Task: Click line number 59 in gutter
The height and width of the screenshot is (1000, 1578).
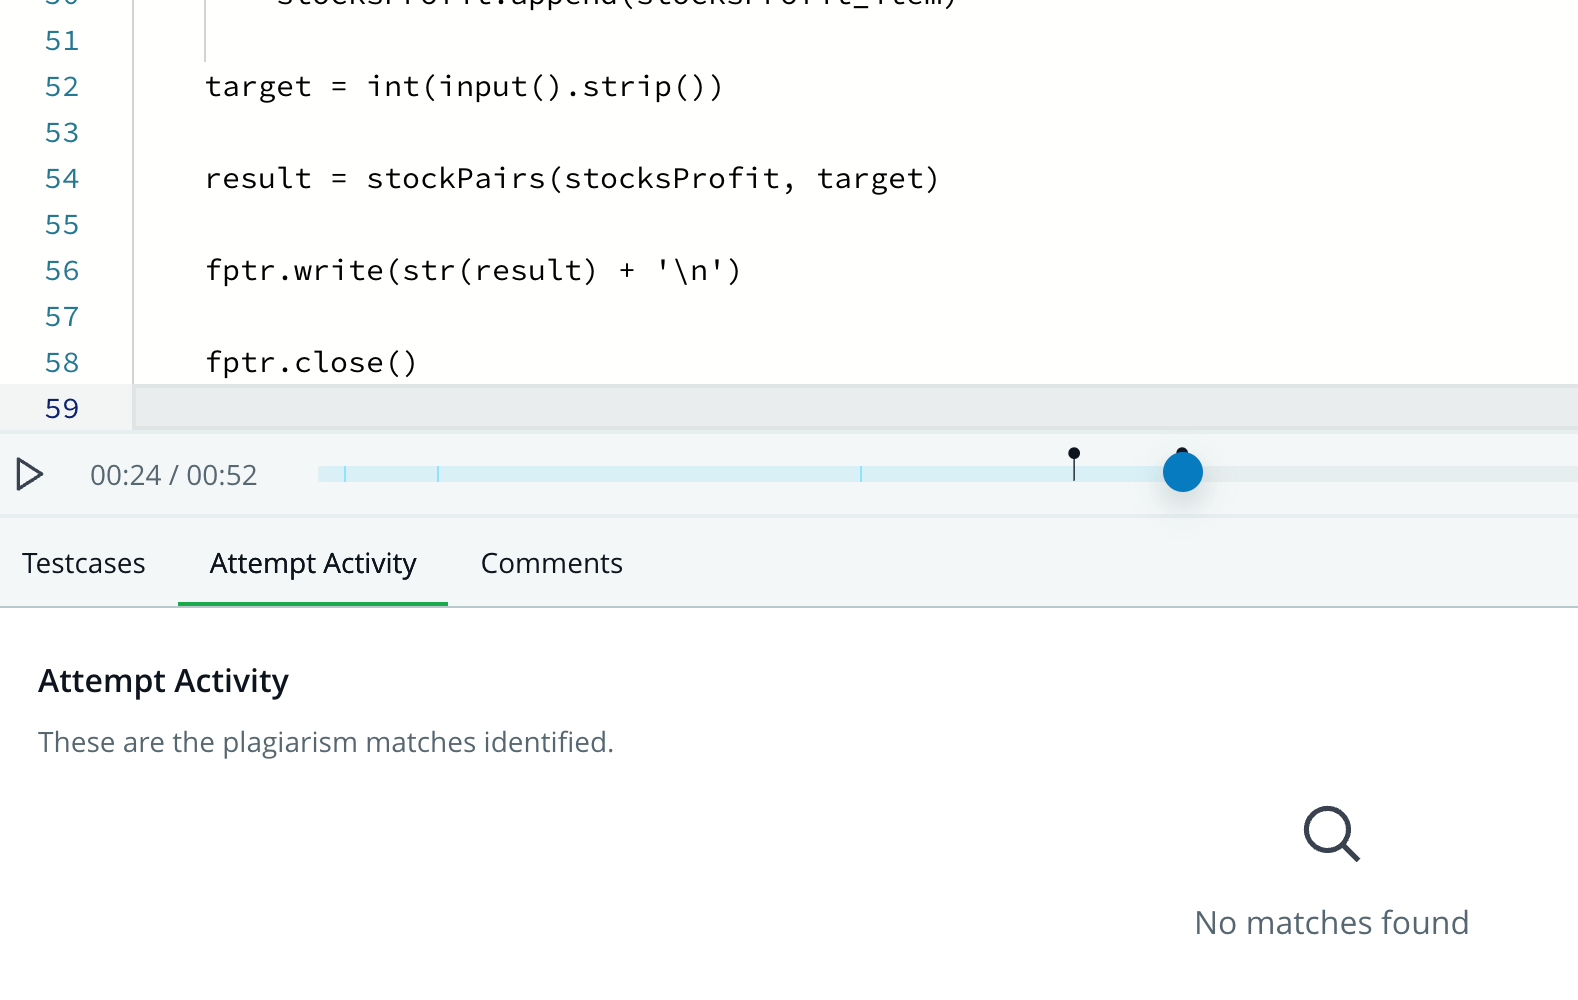Action: coord(62,409)
